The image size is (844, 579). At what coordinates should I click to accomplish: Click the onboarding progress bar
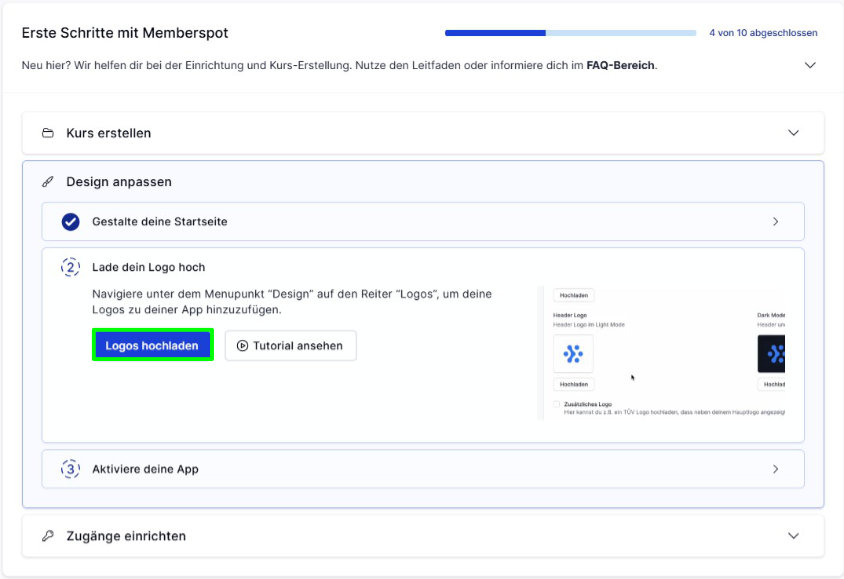571,33
